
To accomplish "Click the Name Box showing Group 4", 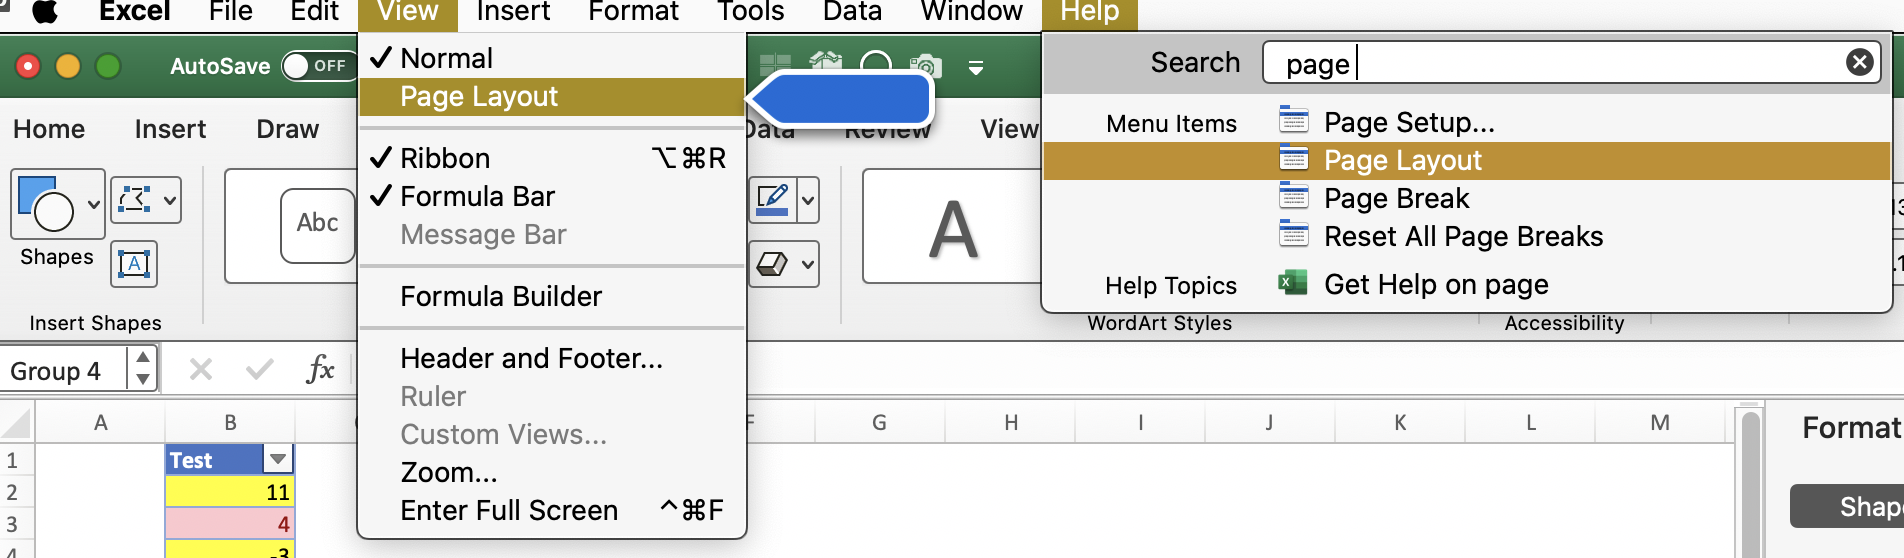I will 65,371.
